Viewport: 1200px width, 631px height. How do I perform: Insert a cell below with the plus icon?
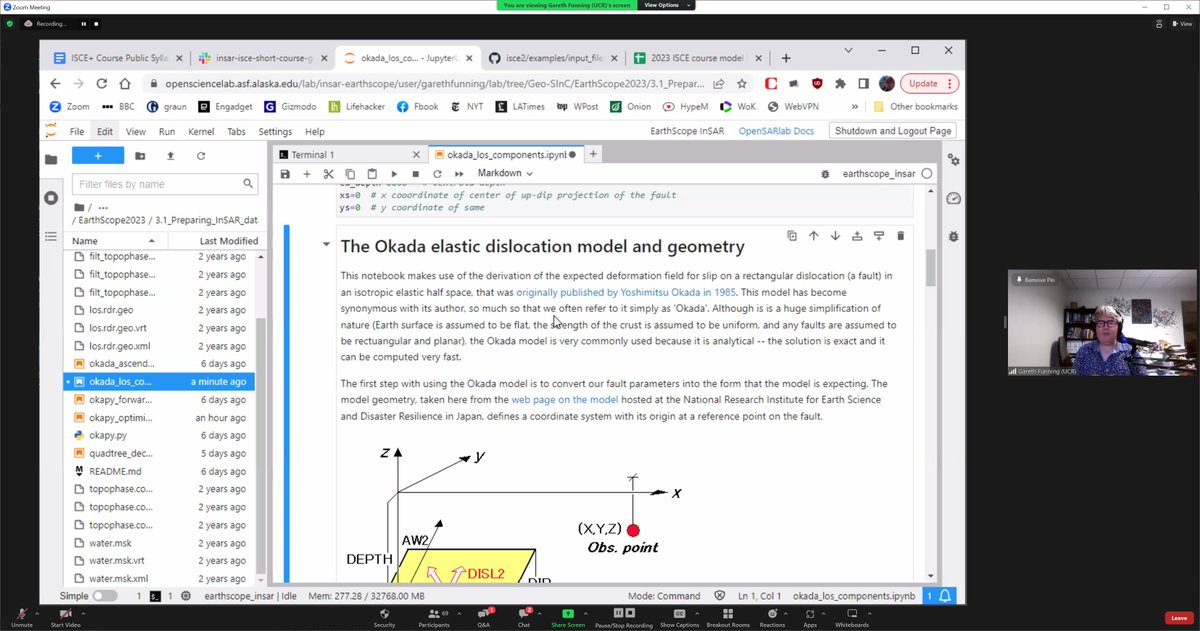point(307,174)
